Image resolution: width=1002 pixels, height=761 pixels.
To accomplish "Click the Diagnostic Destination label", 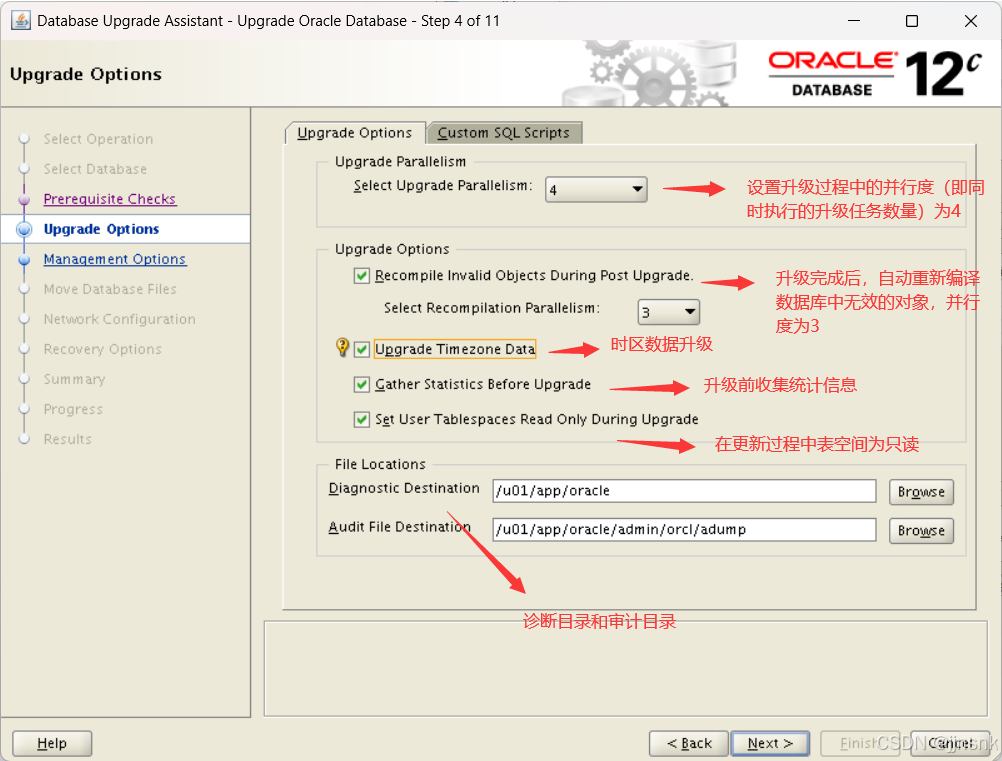I will [404, 488].
